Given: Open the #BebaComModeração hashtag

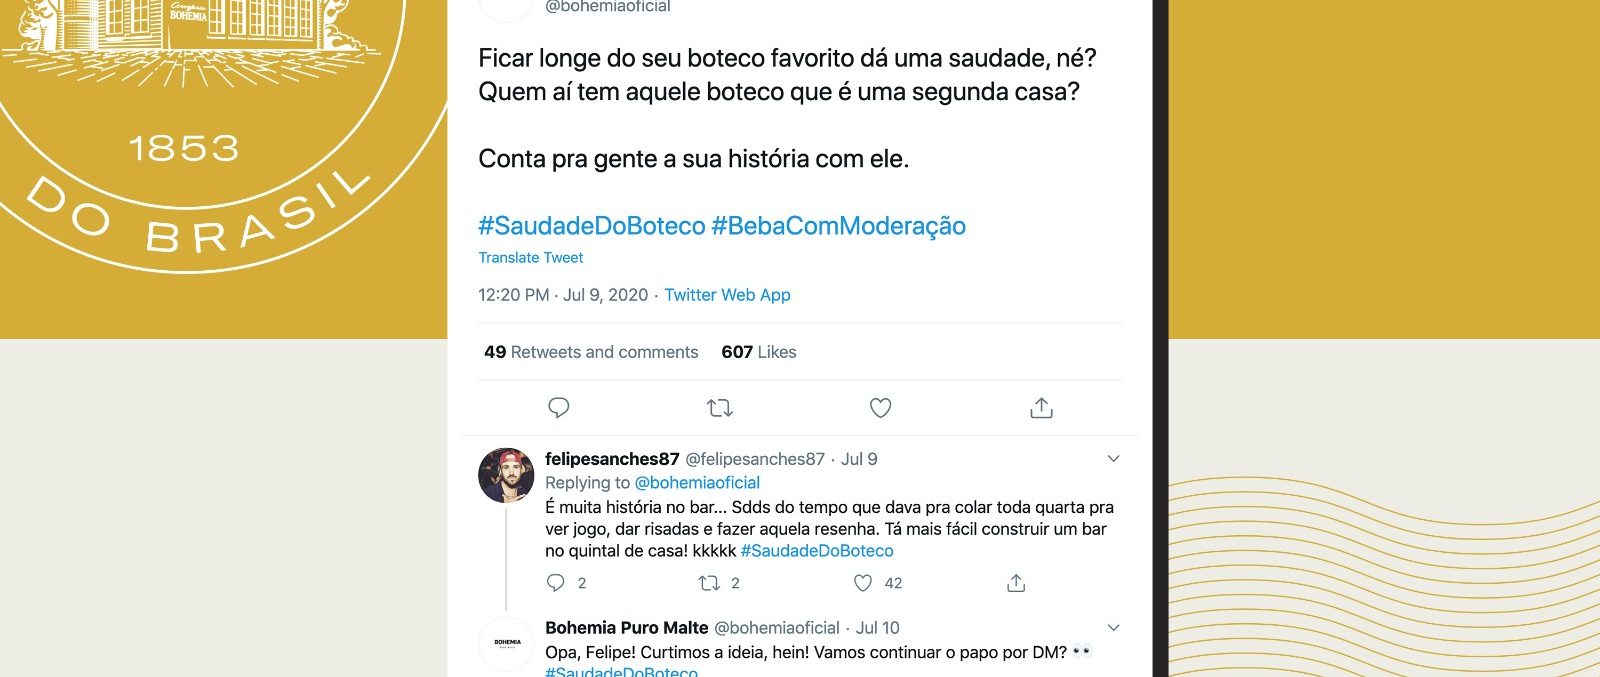Looking at the screenshot, I should [838, 226].
